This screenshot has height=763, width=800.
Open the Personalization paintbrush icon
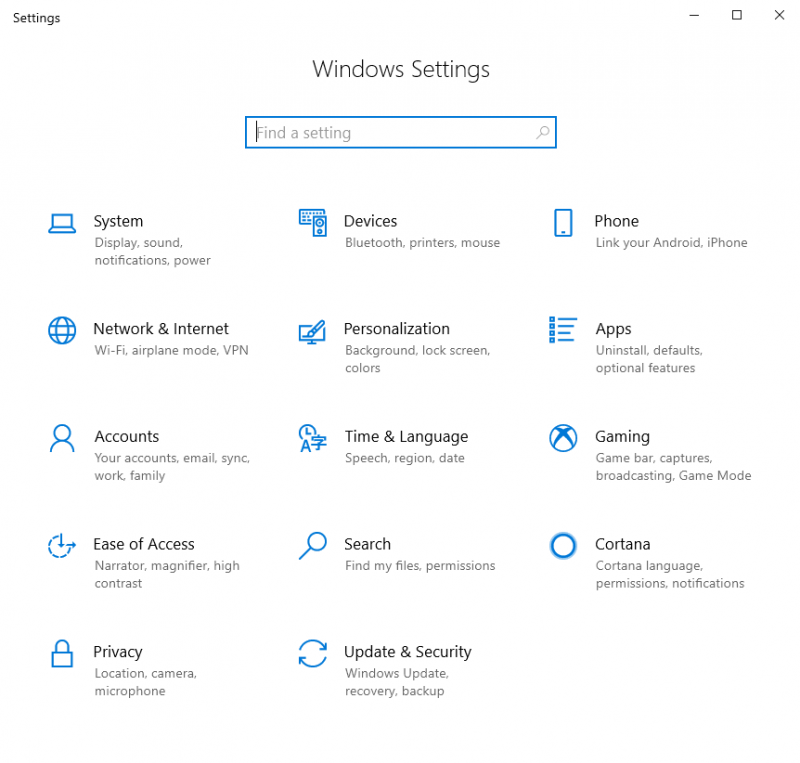pos(312,331)
